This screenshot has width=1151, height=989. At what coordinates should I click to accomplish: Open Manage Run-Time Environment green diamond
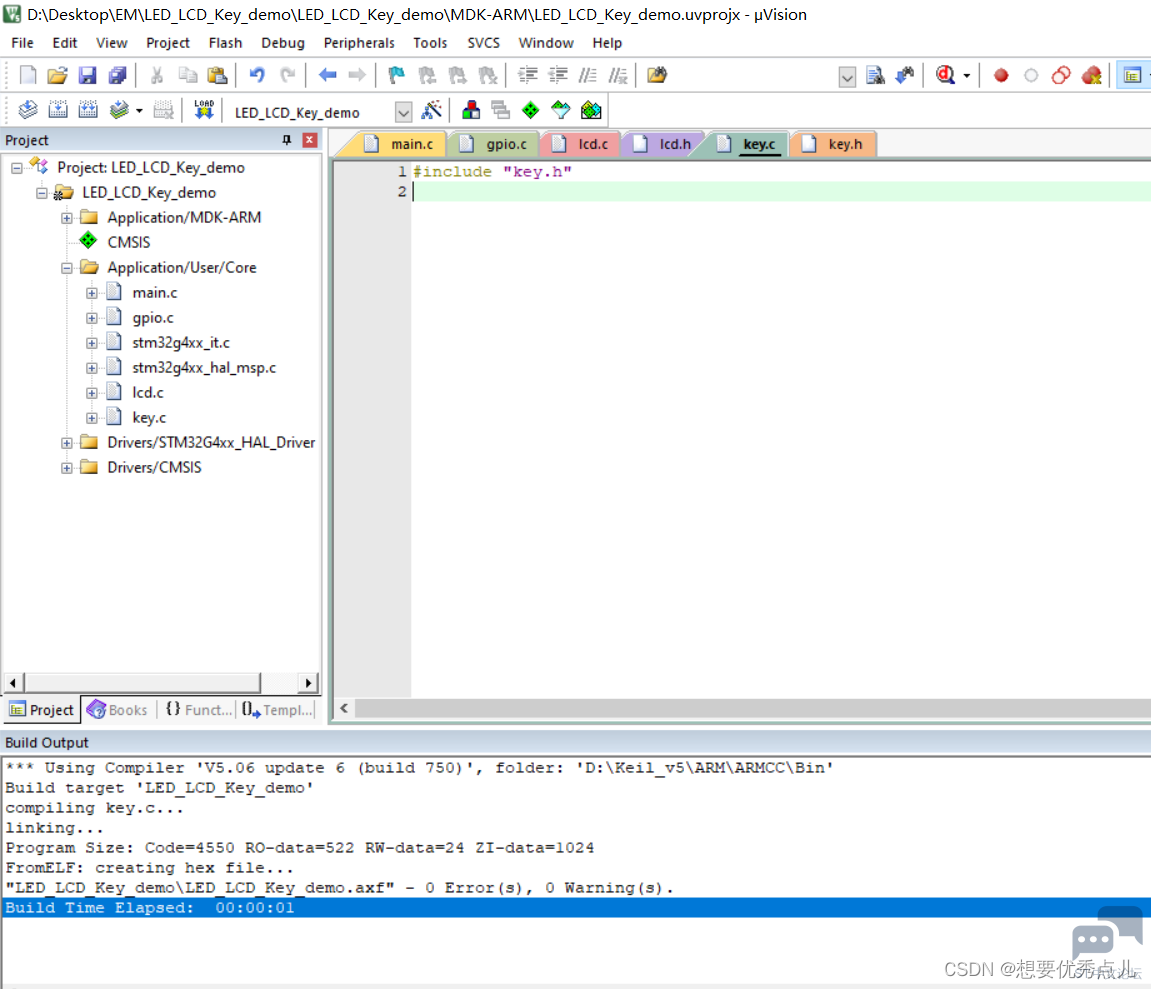click(x=531, y=110)
